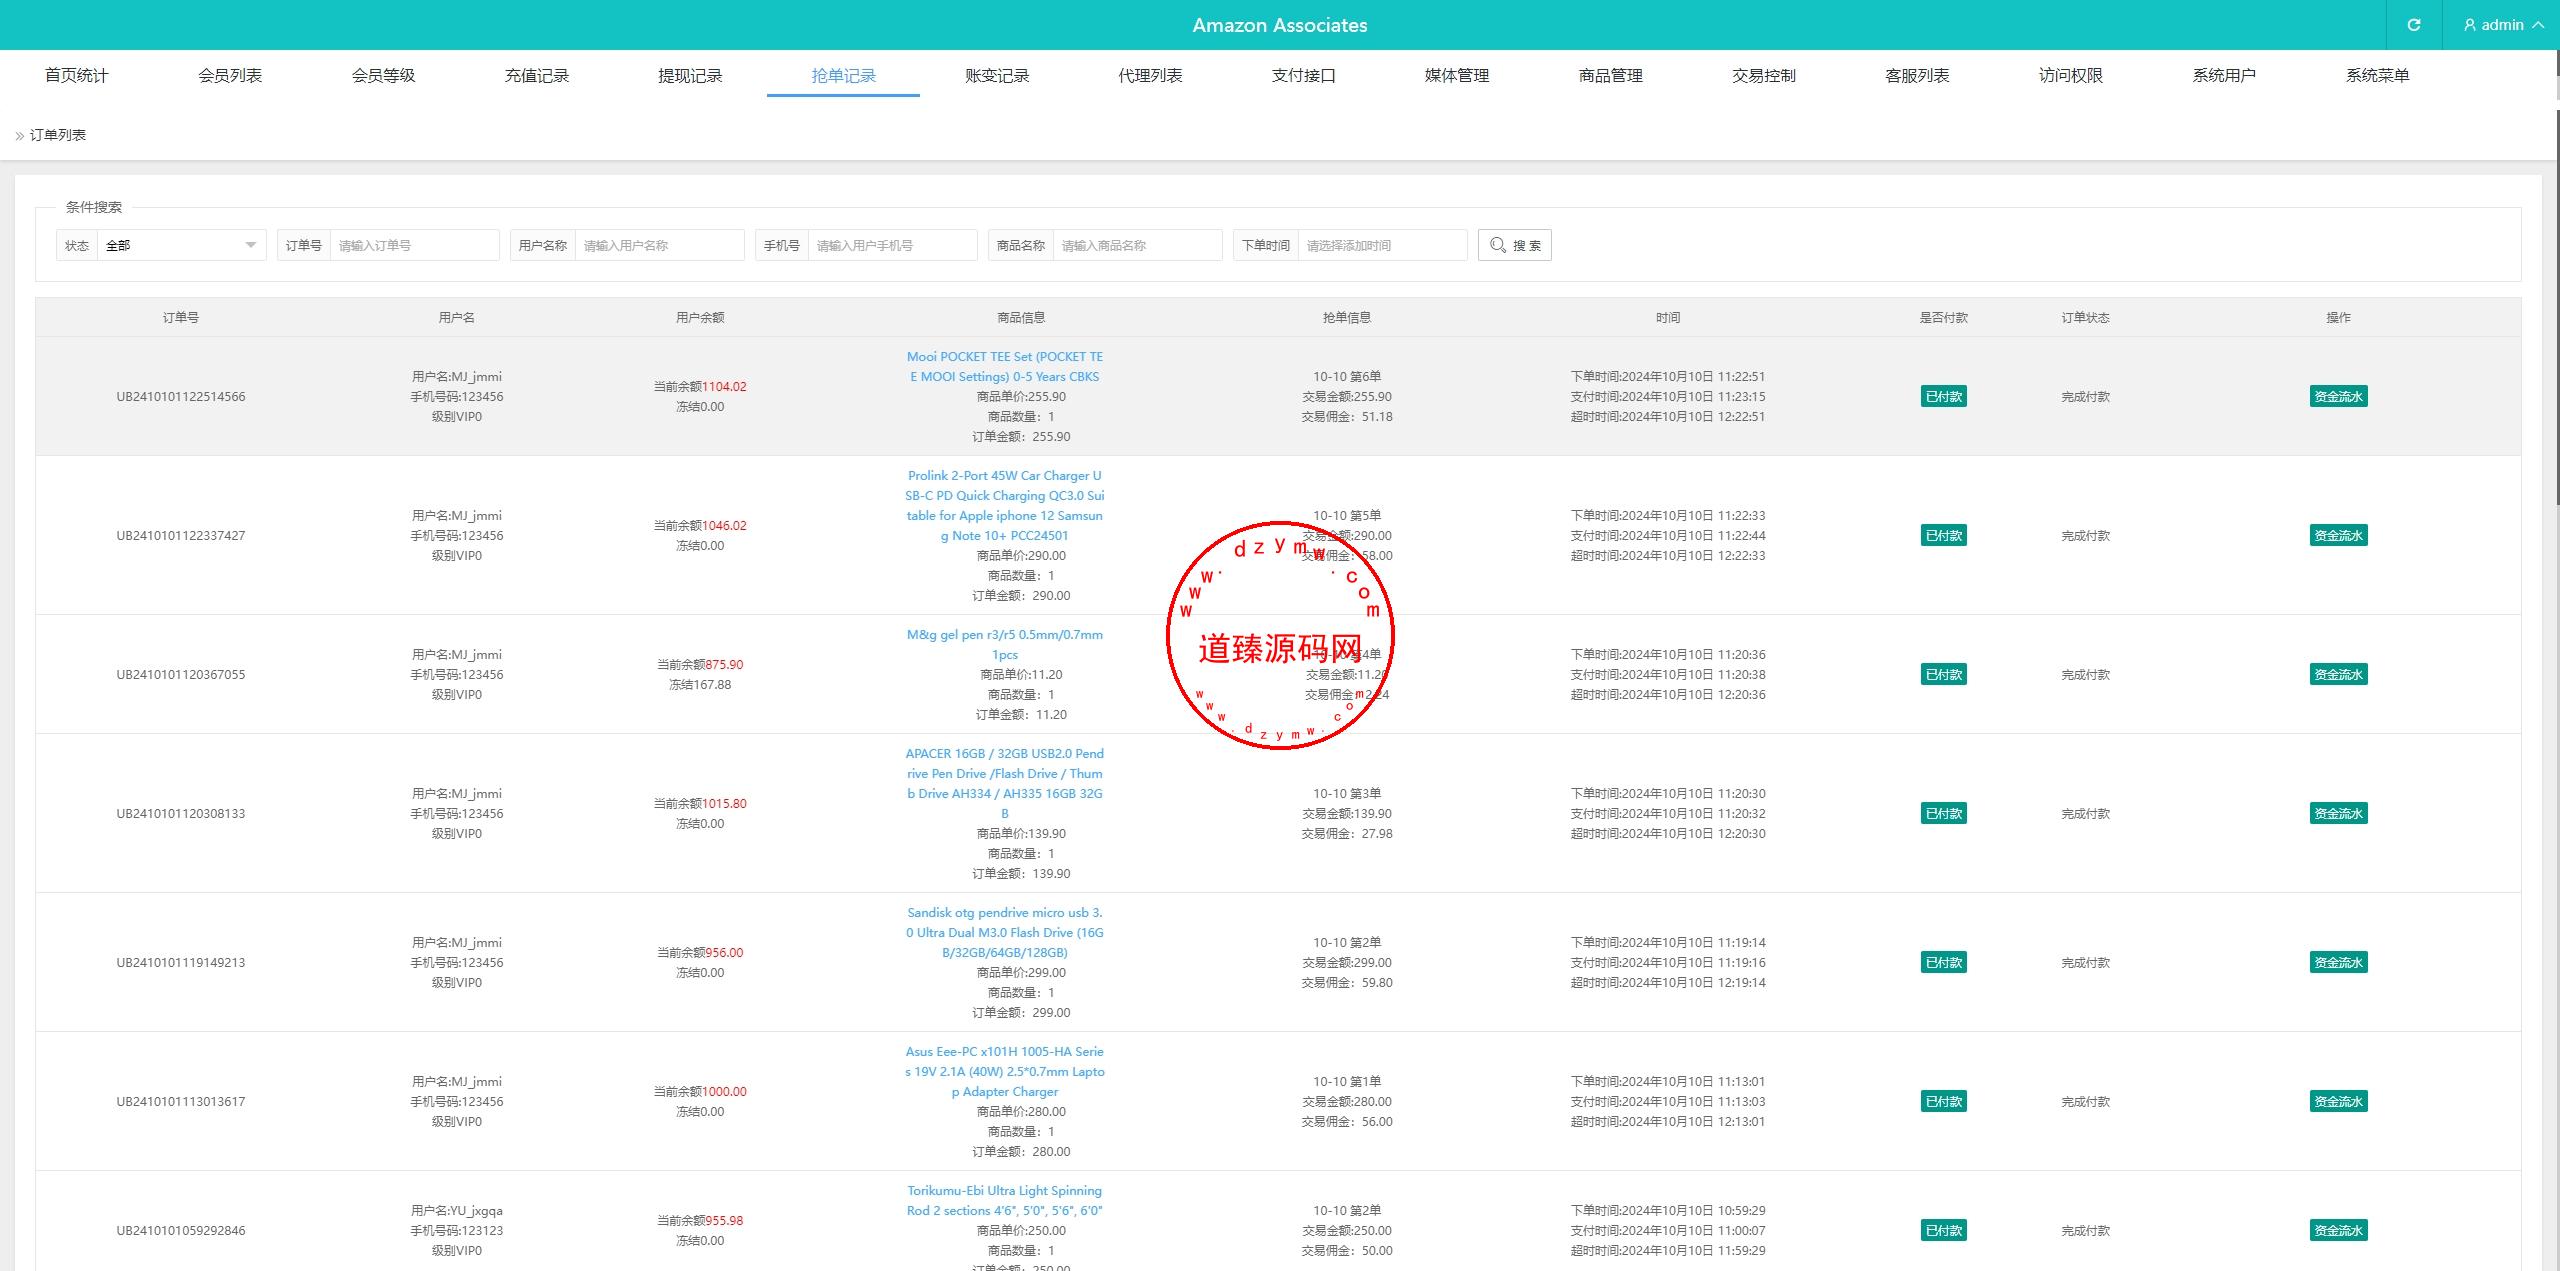Open 媒体管理 tab
The width and height of the screenshot is (2560, 1271).
point(1457,75)
